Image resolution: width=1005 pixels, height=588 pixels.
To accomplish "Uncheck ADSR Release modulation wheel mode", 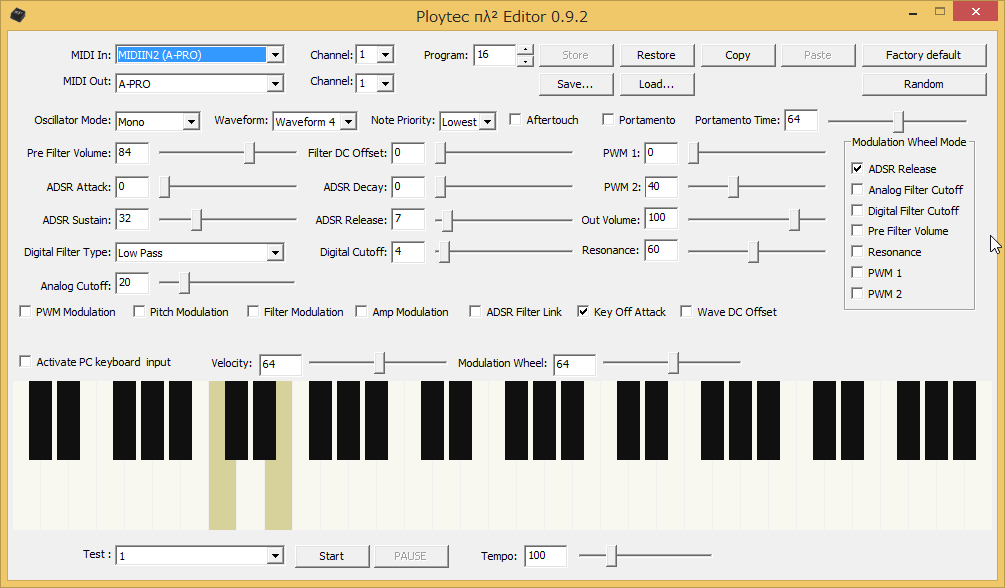I will coord(857,168).
